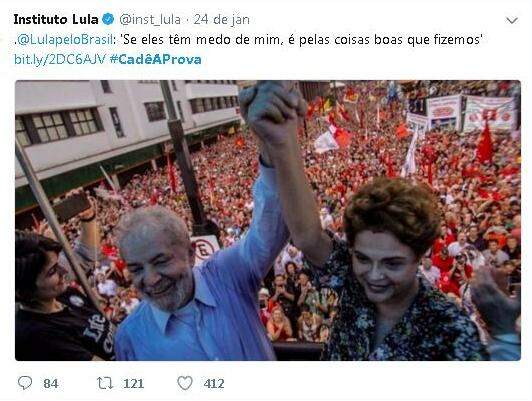Click the 84 replies count
Image resolution: width=532 pixels, height=401 pixels.
(x=51, y=384)
